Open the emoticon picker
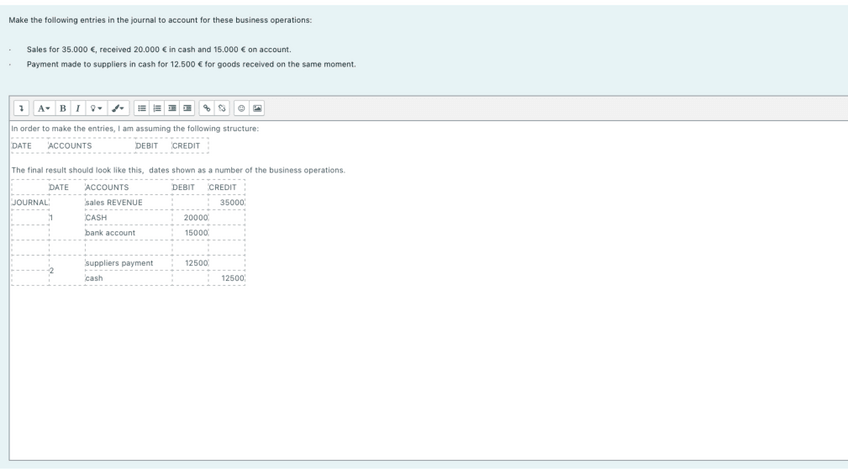 coord(241,108)
